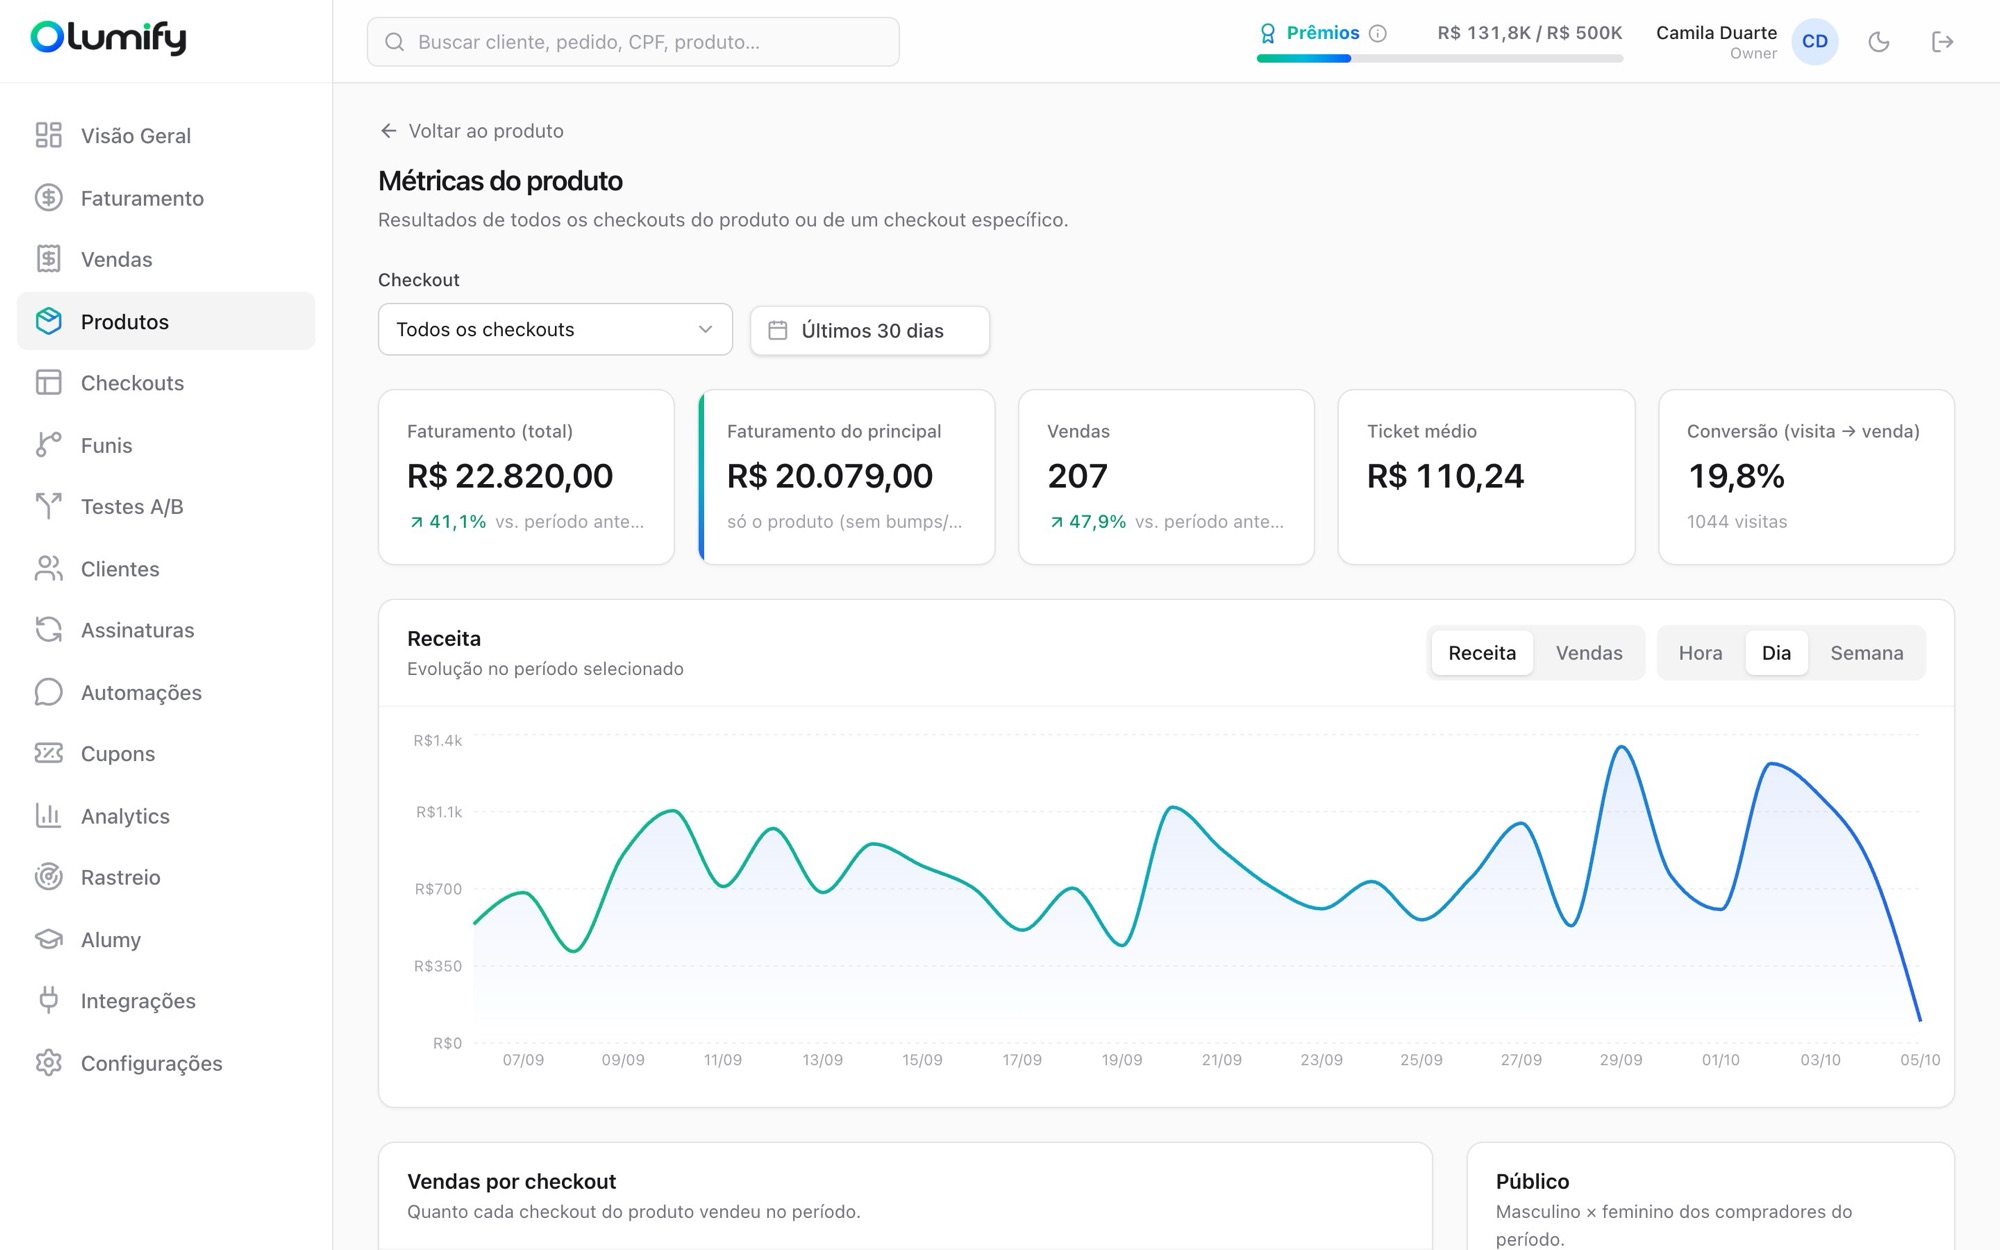Image resolution: width=2000 pixels, height=1250 pixels.
Task: Click the rewards progress bar
Action: [1439, 59]
